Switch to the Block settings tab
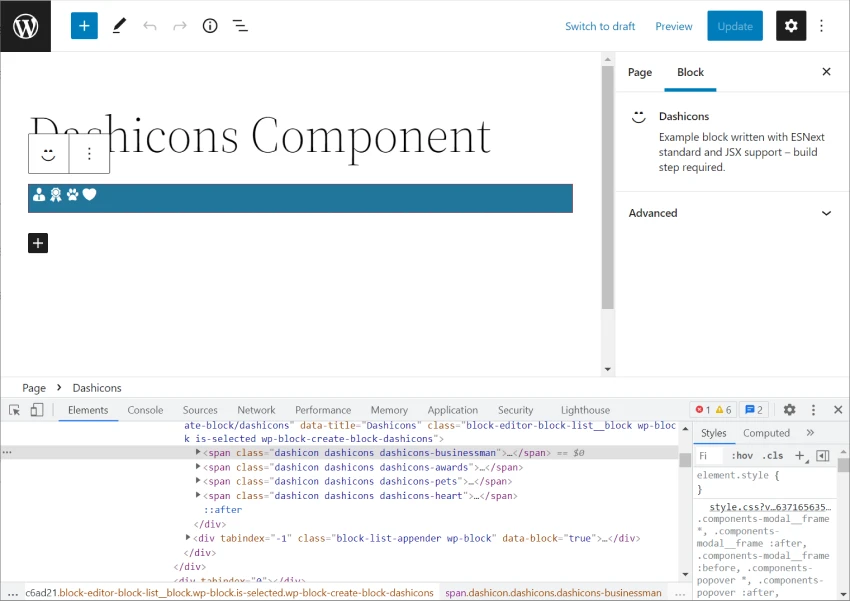 [690, 72]
